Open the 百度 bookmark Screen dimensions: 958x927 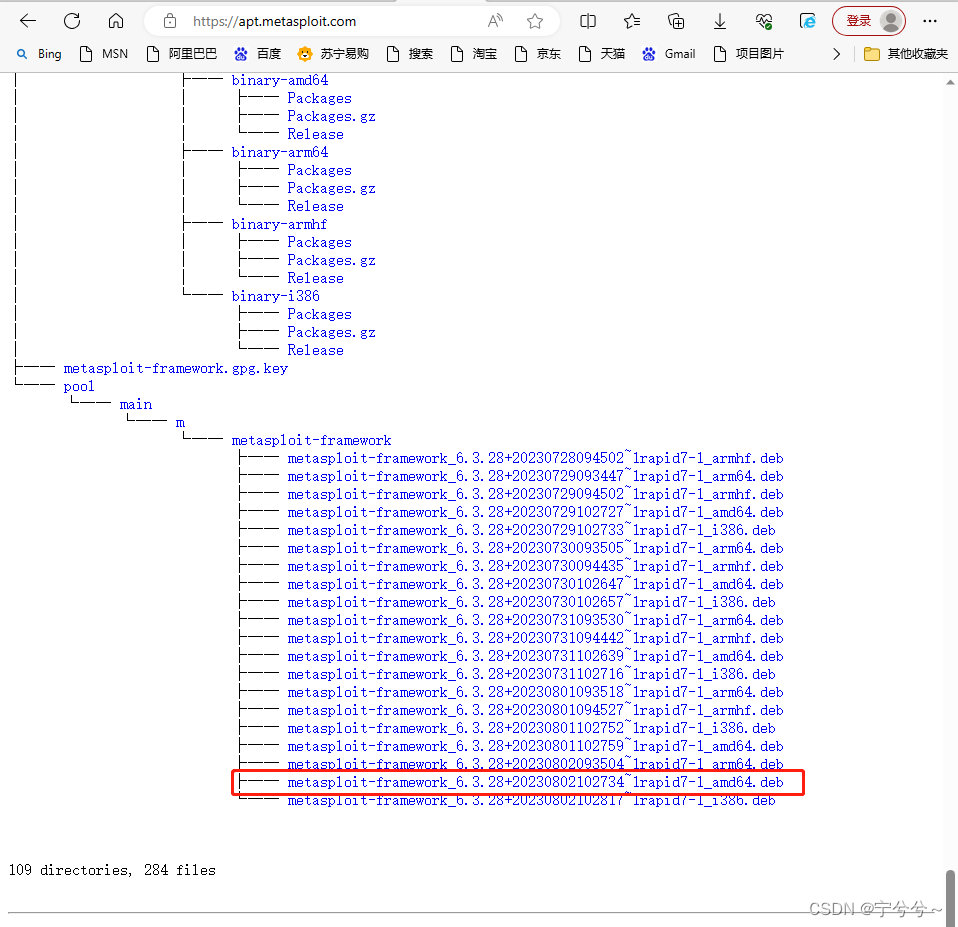[257, 54]
